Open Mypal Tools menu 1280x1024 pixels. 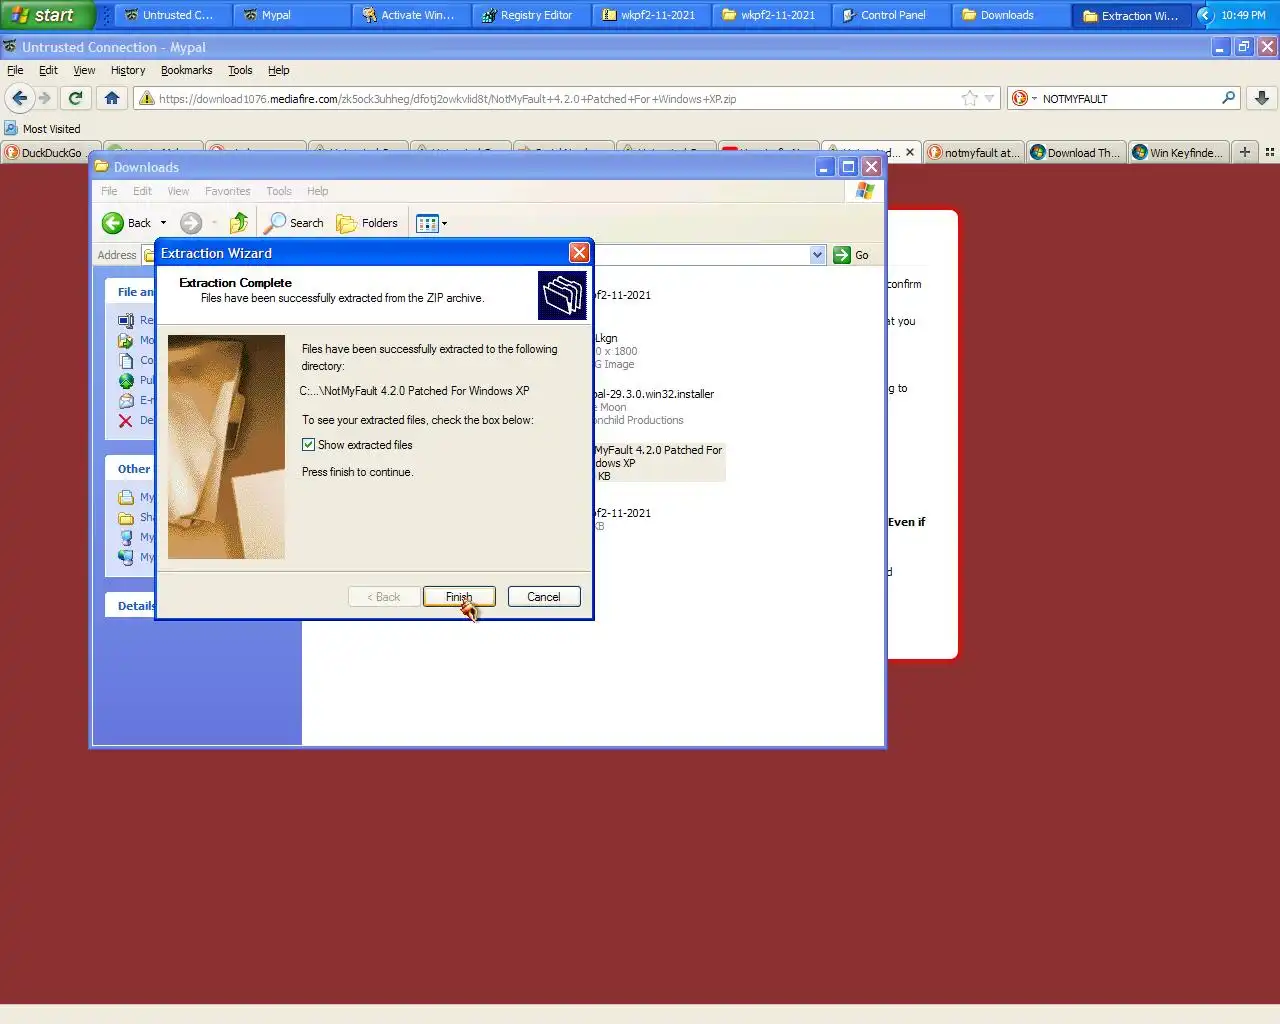coord(240,70)
